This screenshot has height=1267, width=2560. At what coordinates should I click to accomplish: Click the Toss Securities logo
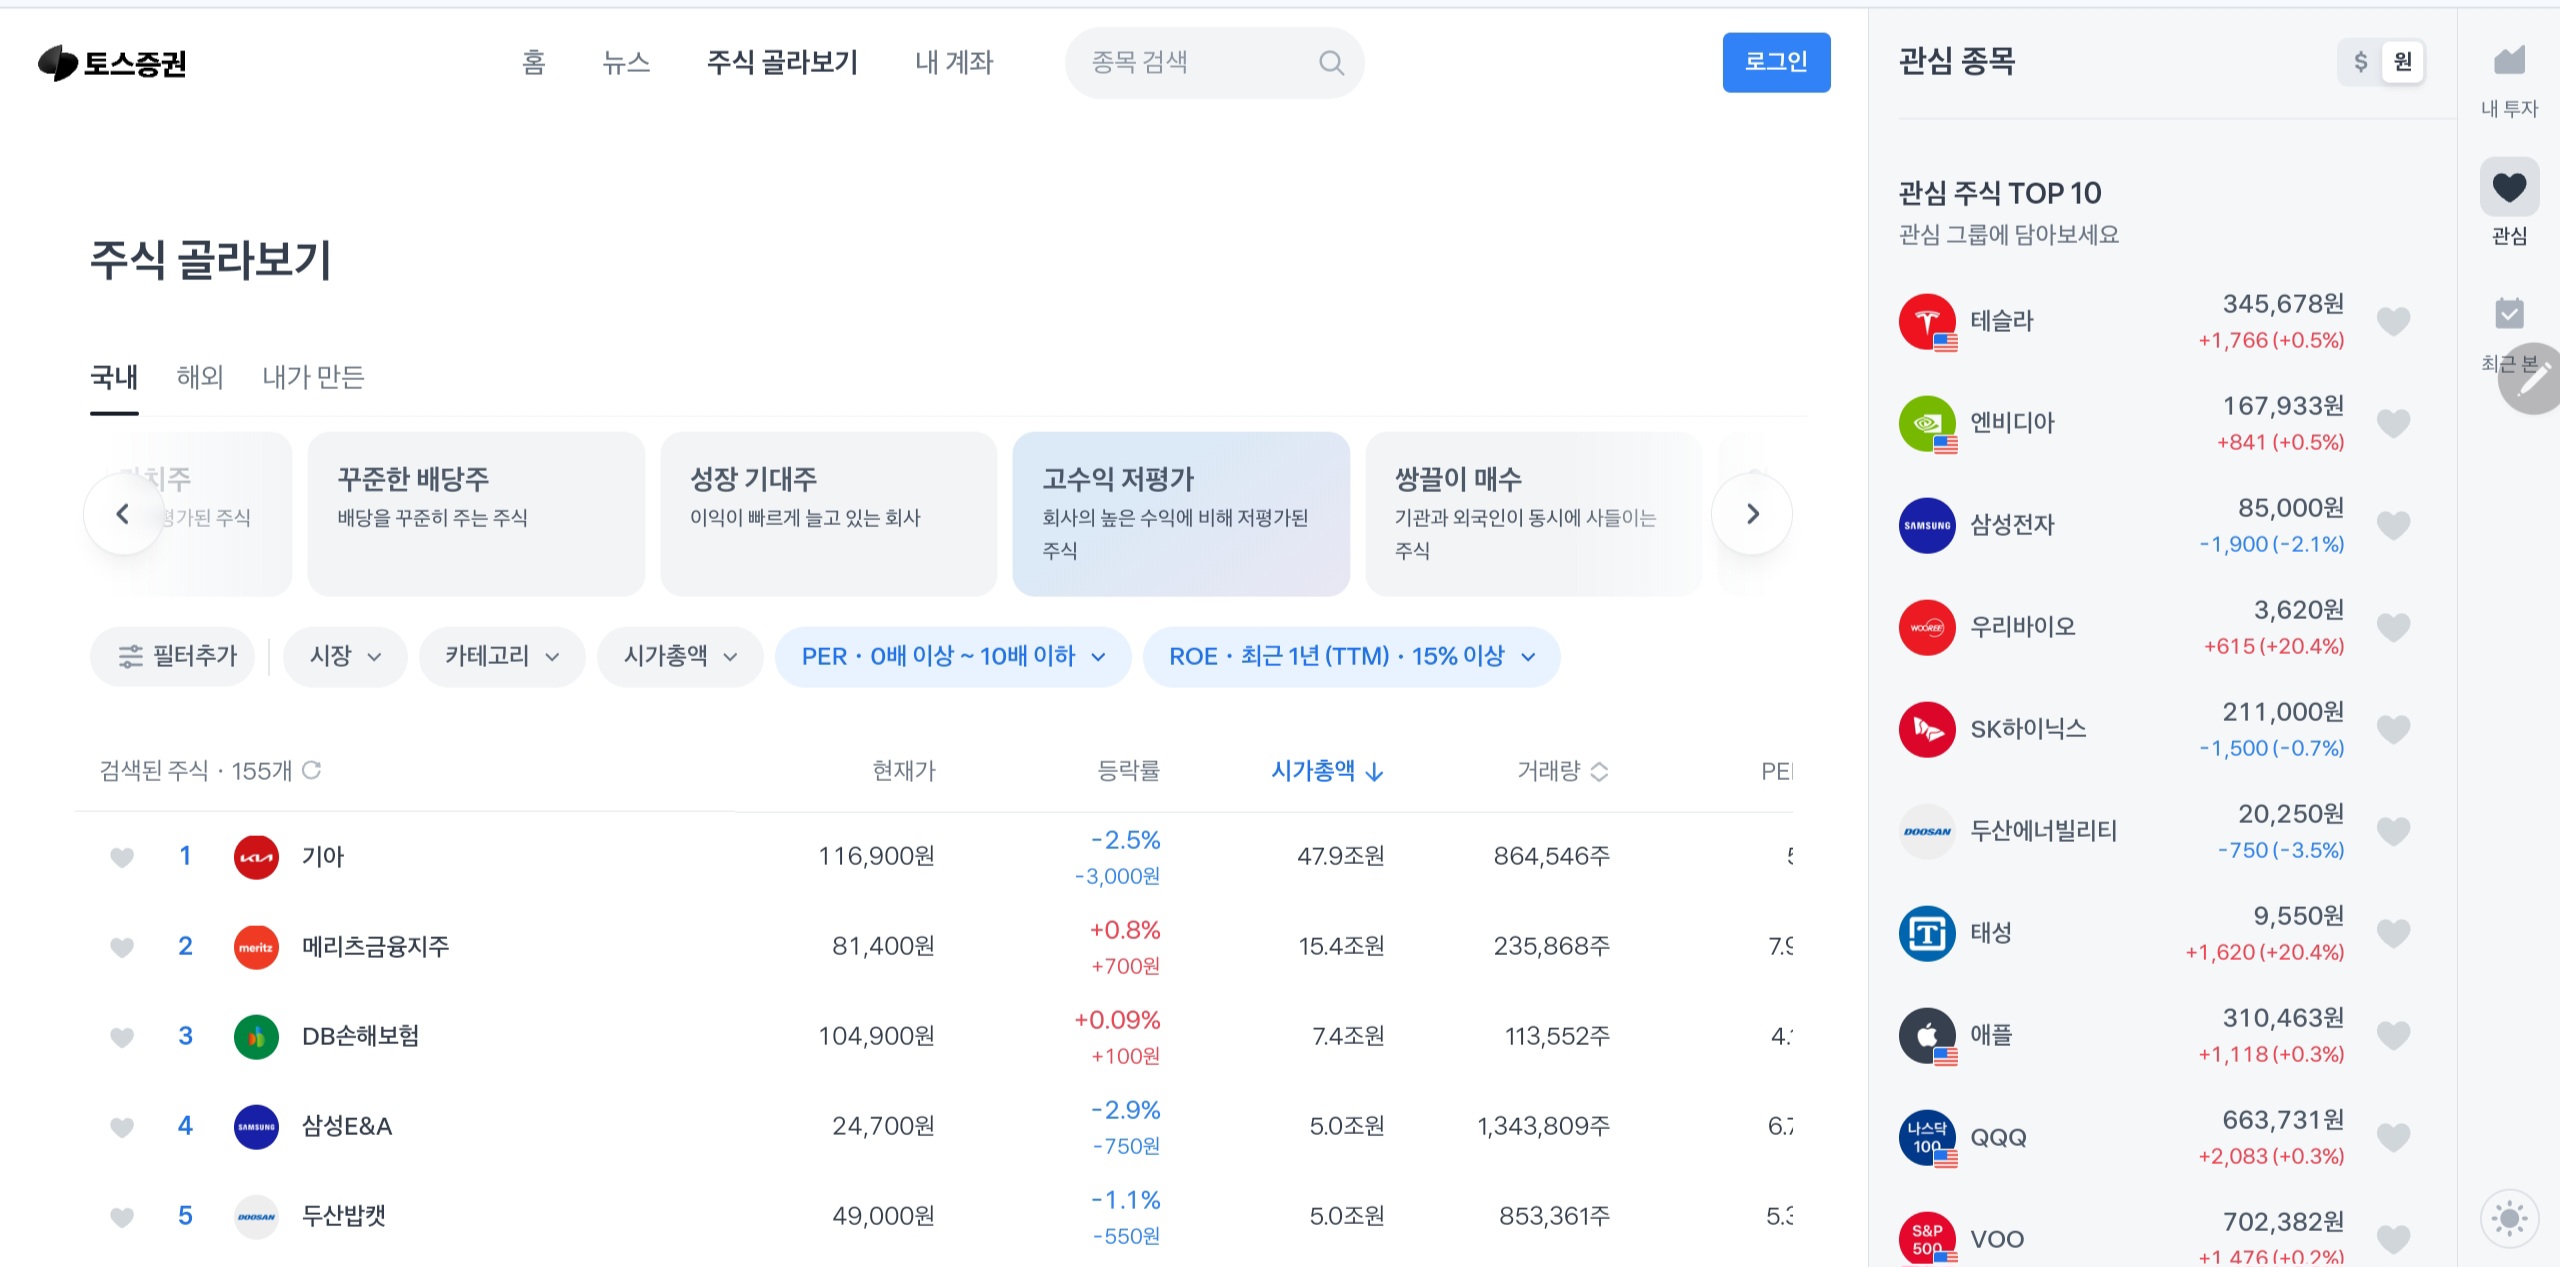pos(112,63)
